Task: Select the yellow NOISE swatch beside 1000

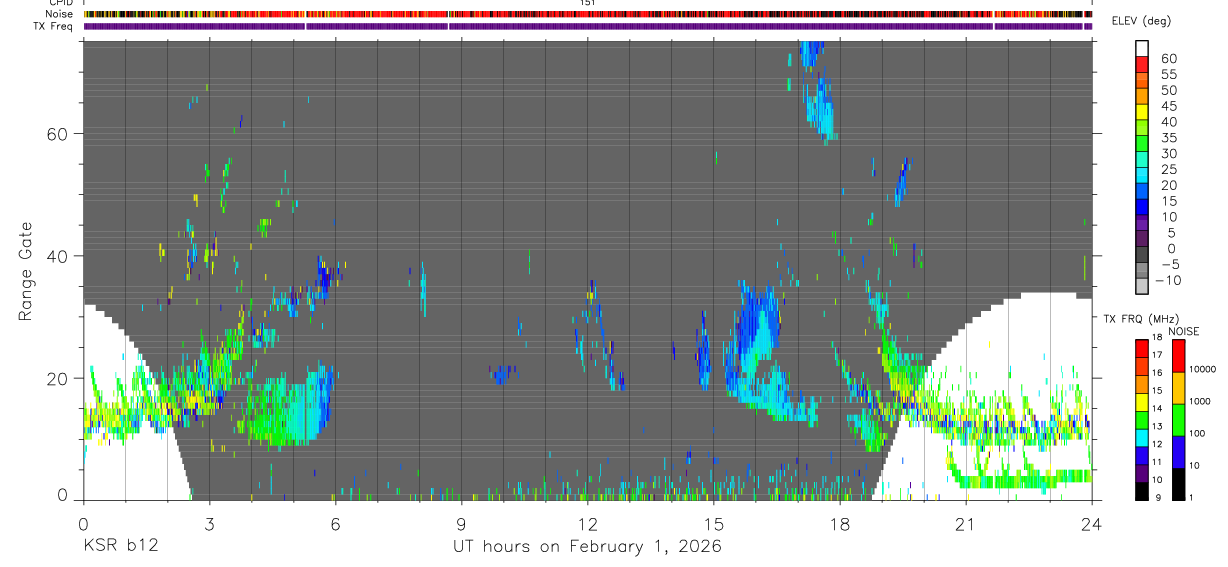Action: [1179, 388]
